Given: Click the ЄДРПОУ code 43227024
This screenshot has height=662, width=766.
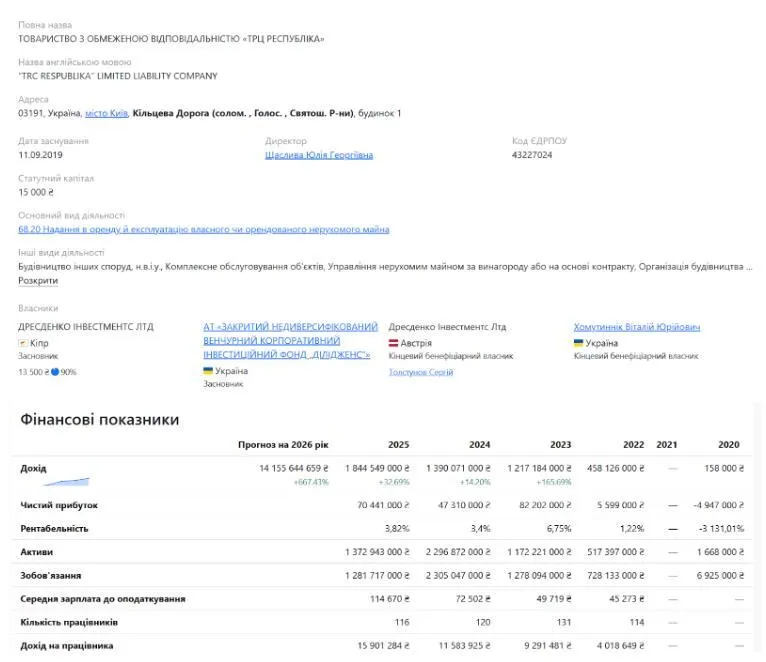Looking at the screenshot, I should [x=532, y=155].
